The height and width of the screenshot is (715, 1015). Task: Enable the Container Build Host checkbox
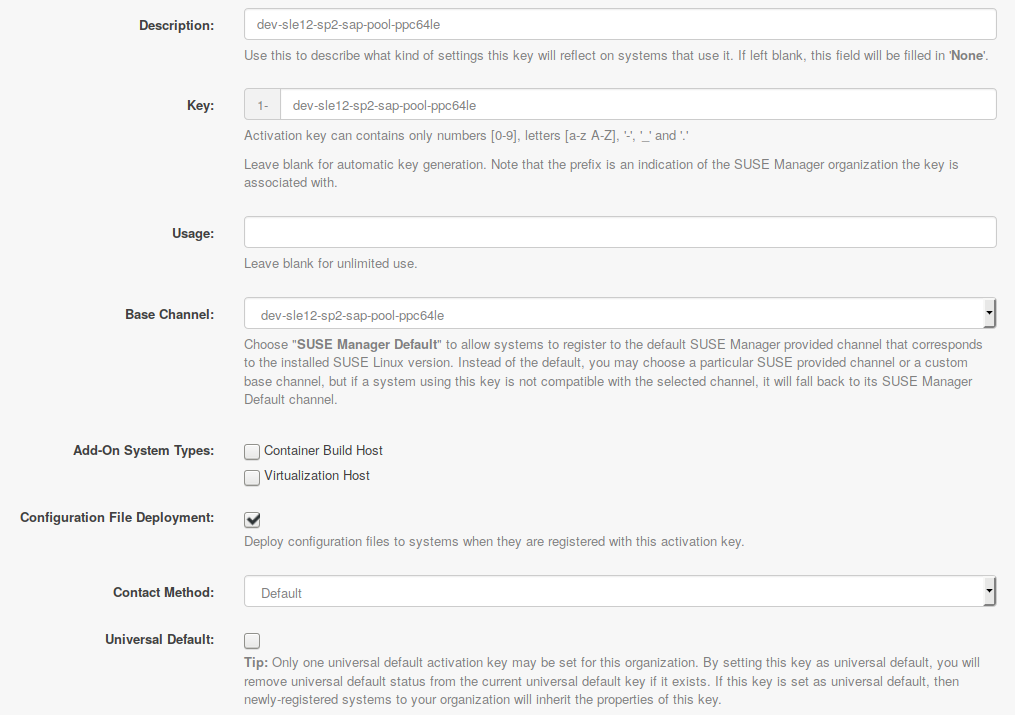click(x=252, y=451)
